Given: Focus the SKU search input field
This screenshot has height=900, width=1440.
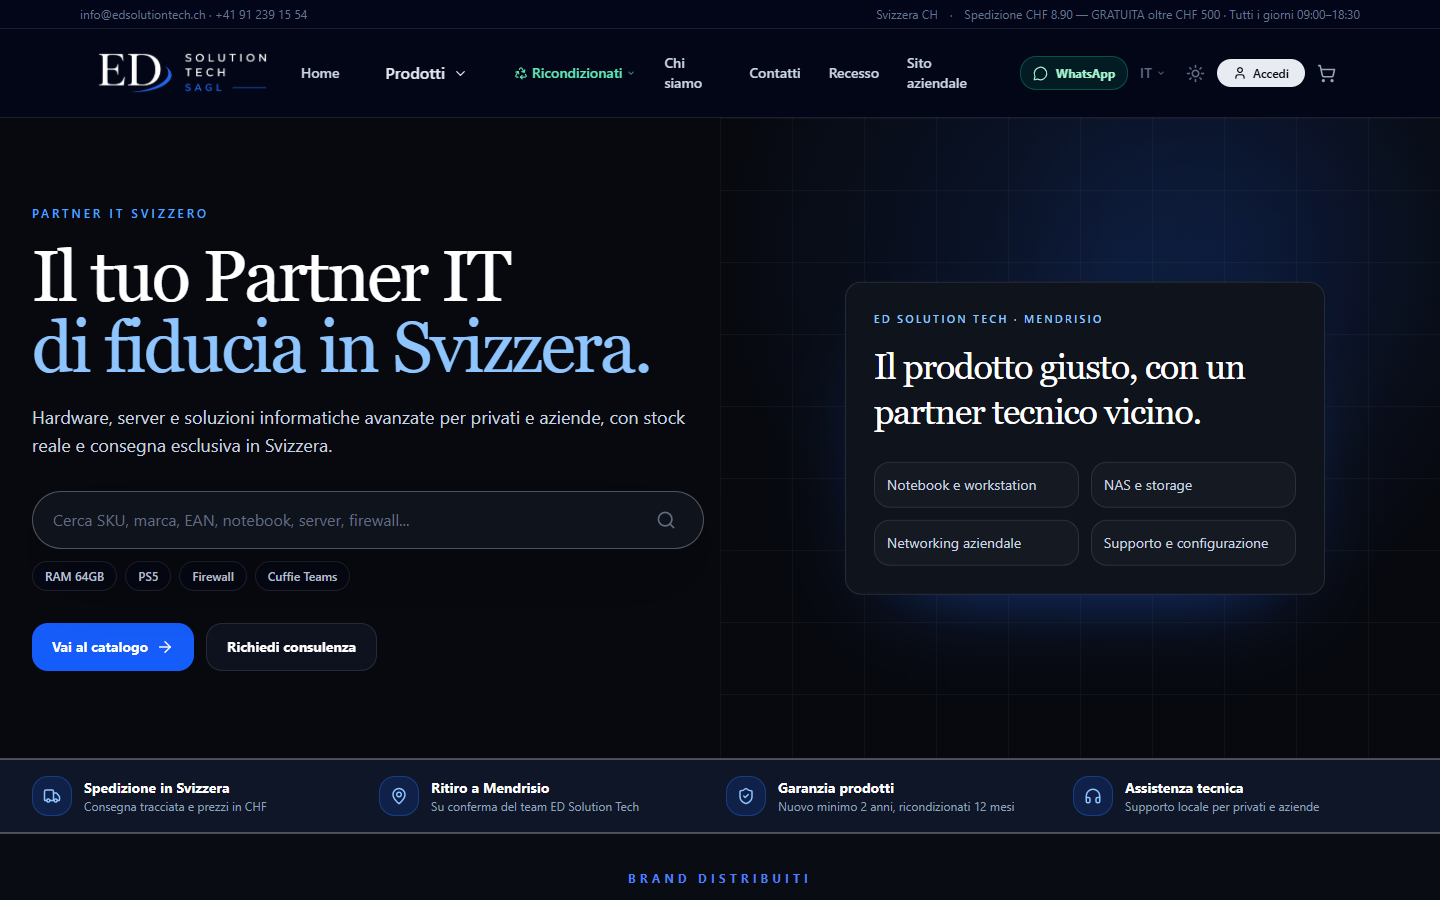Looking at the screenshot, I should coord(368,520).
